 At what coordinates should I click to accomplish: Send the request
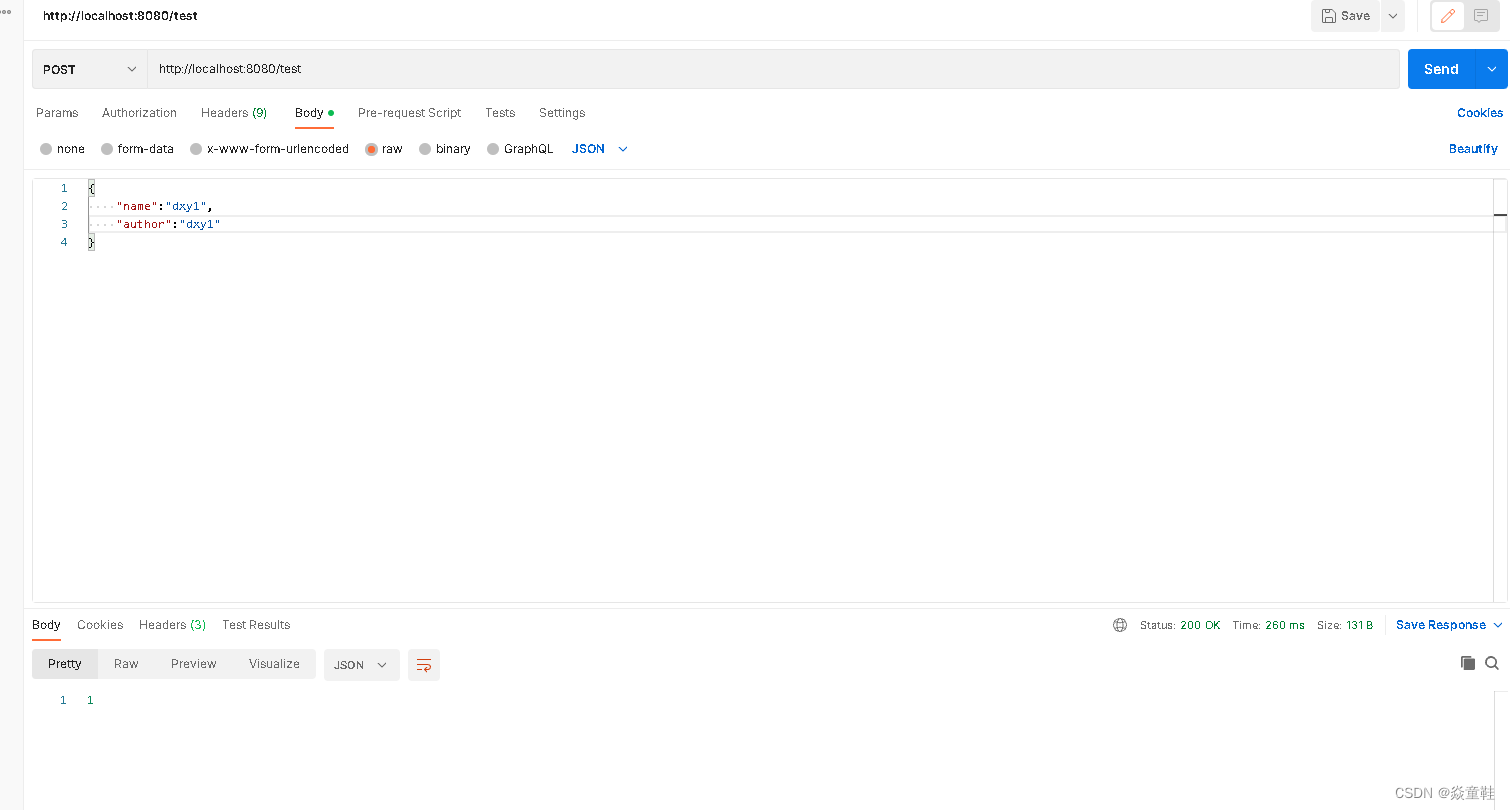click(1441, 69)
